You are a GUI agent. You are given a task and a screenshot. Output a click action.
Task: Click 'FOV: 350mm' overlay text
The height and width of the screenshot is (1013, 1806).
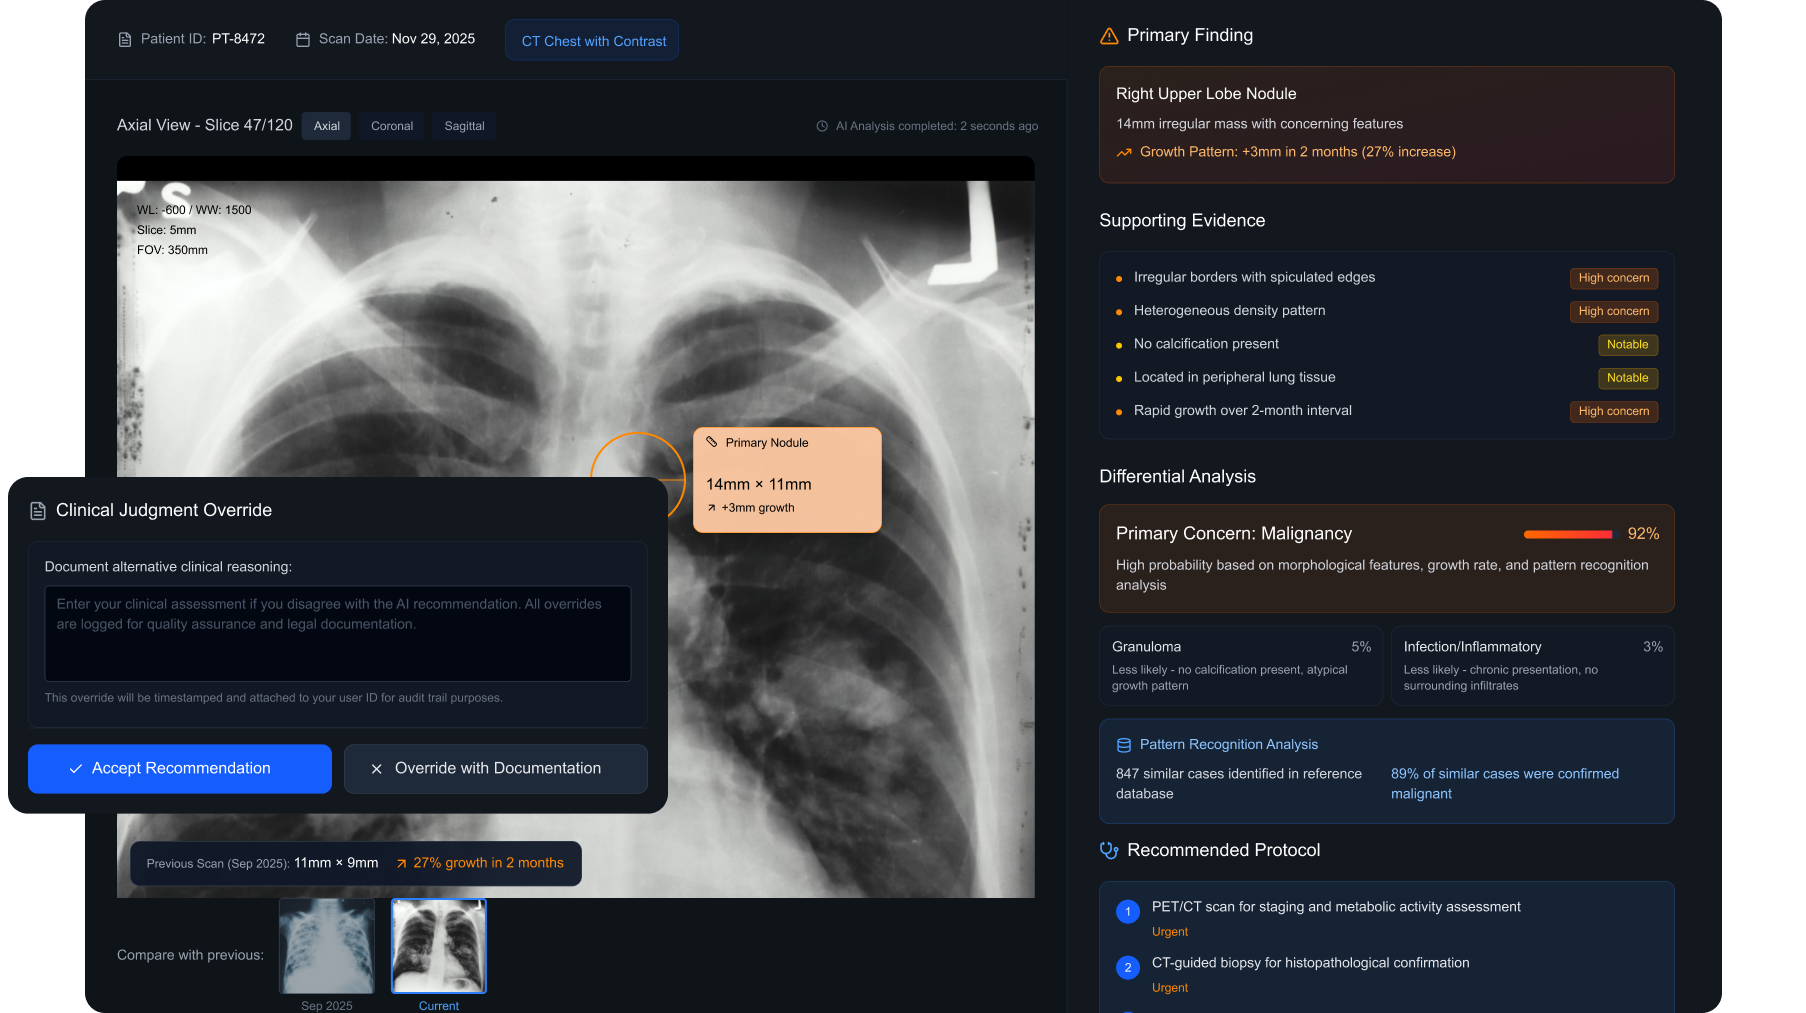[x=172, y=250]
